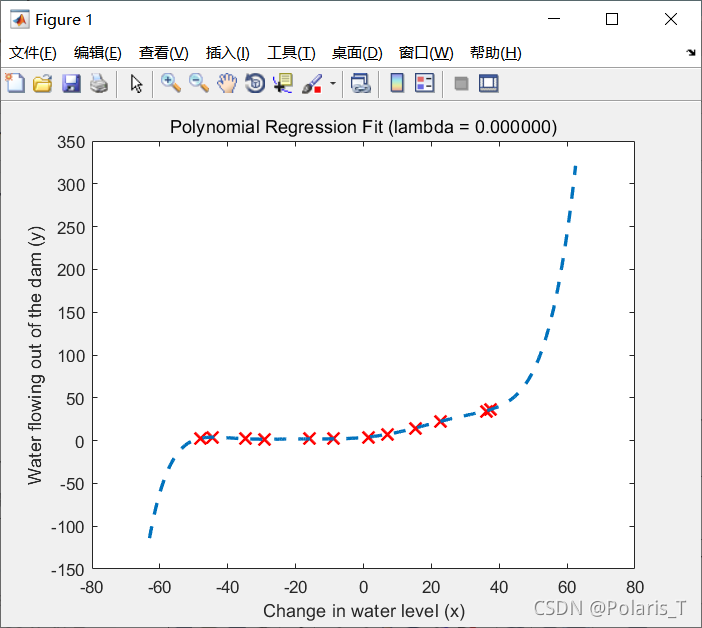702x628 pixels.
Task: Maximize the Figure 1 window
Action: coord(612,19)
